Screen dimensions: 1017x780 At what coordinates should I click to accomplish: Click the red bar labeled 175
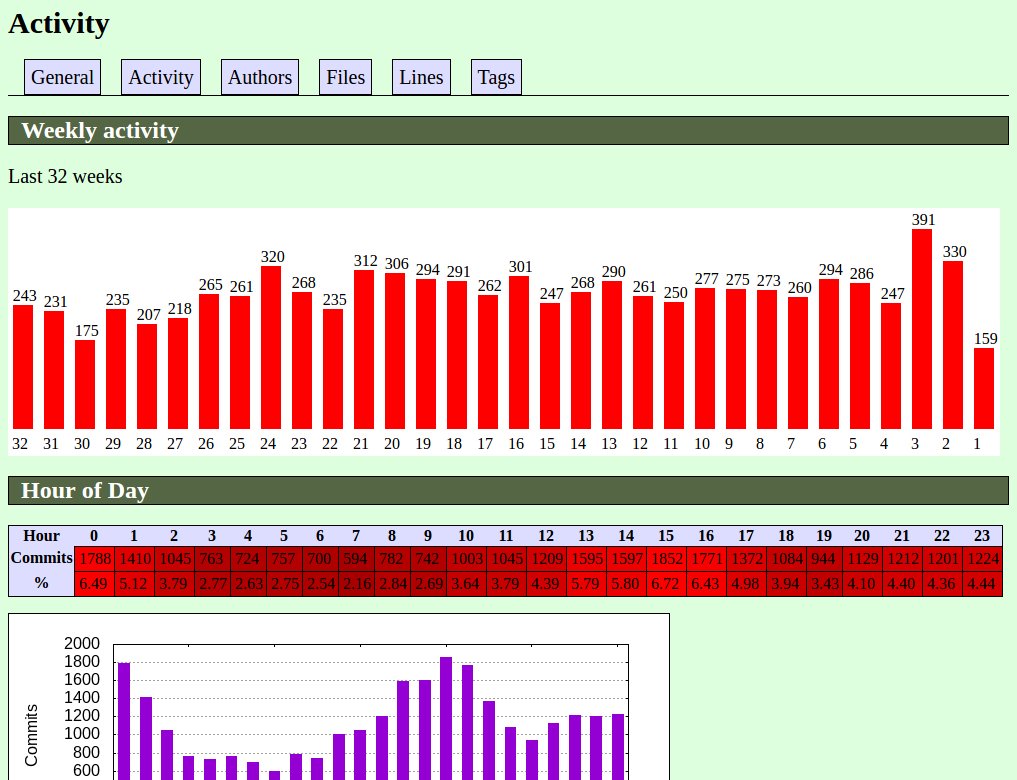click(x=85, y=384)
